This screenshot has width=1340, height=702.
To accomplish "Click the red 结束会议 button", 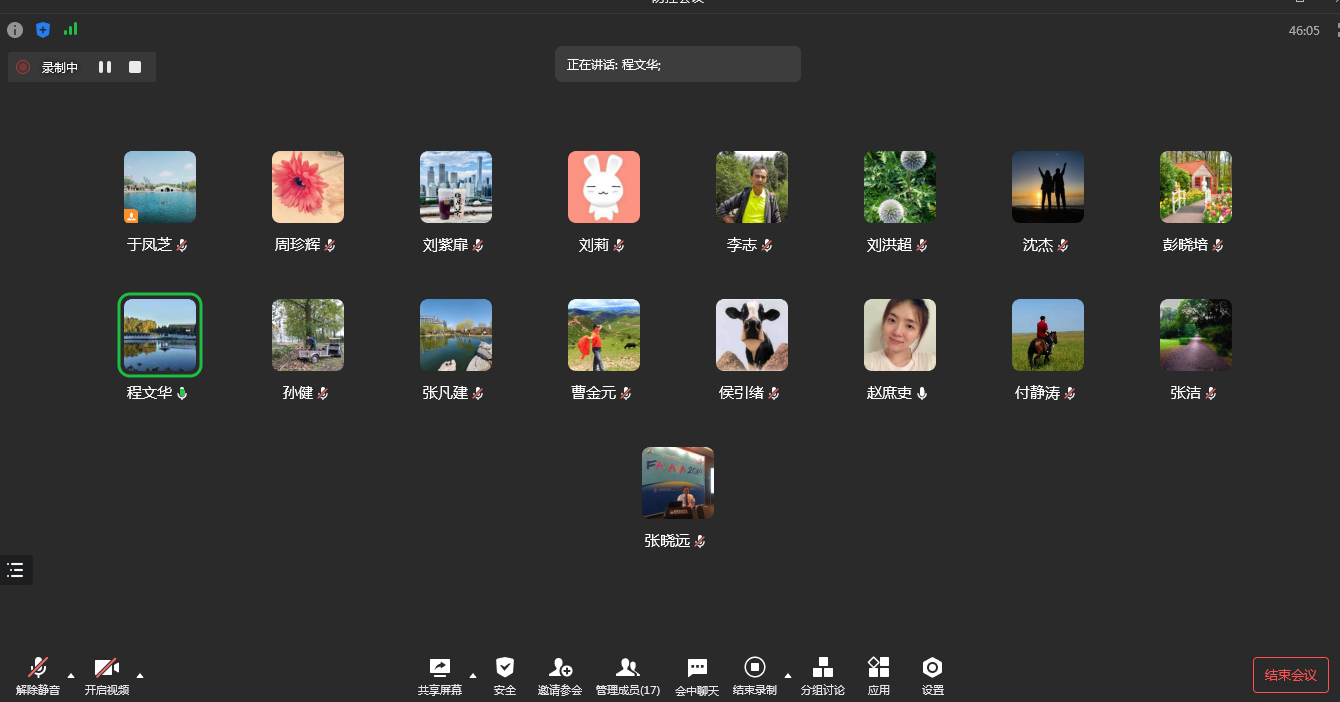I will pyautogui.click(x=1290, y=675).
